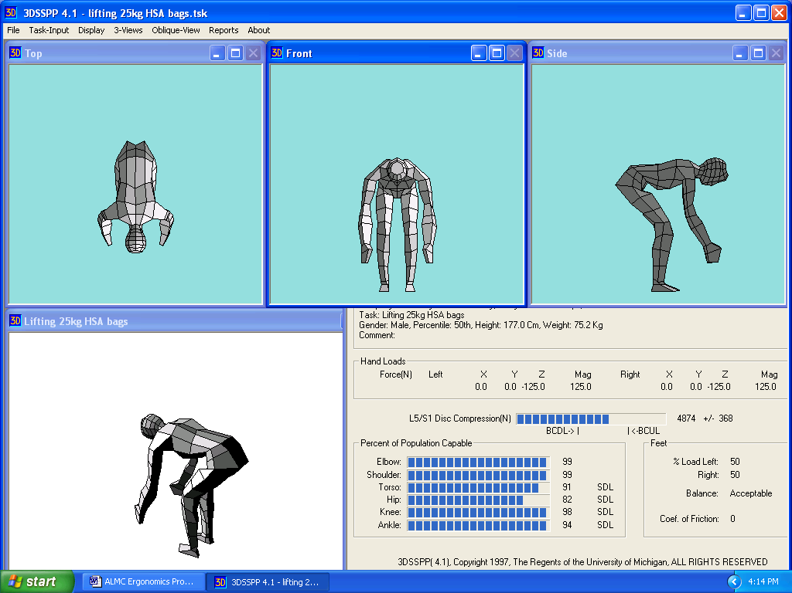Click the Torso percent value 91

point(567,487)
